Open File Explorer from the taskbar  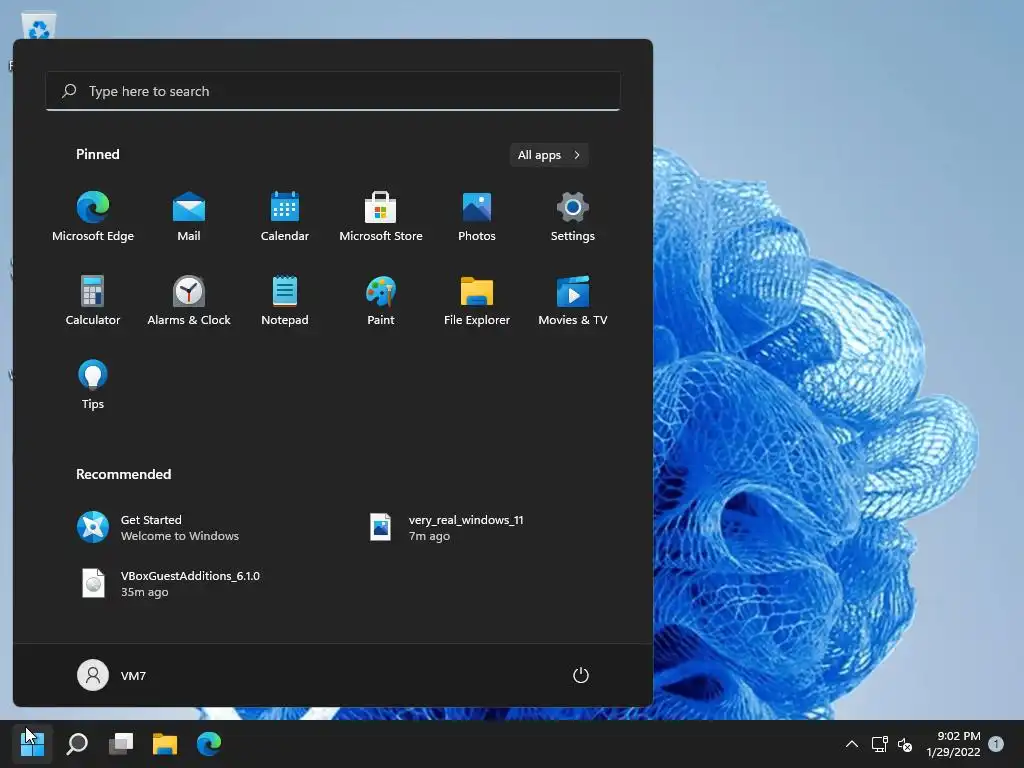pyautogui.click(x=165, y=743)
